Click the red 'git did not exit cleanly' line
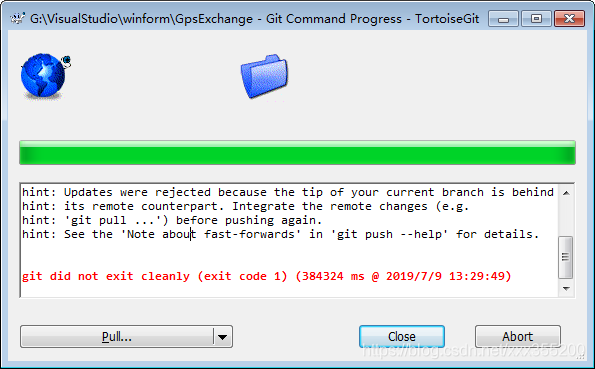Image resolution: width=595 pixels, height=369 pixels. (266, 276)
